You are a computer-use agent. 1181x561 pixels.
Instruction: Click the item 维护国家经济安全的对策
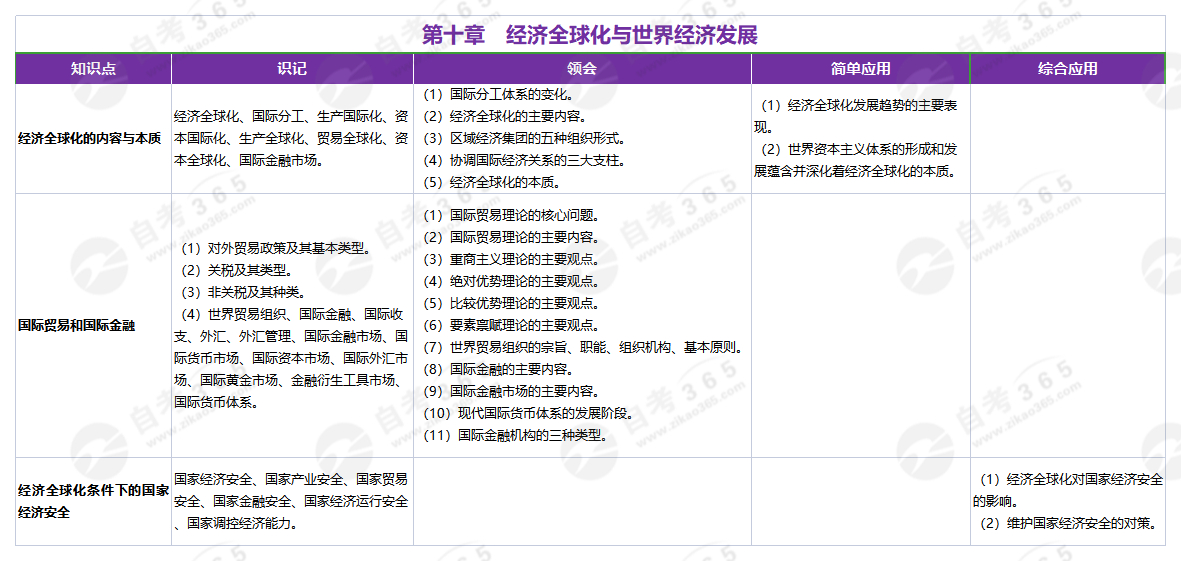click(1070, 523)
